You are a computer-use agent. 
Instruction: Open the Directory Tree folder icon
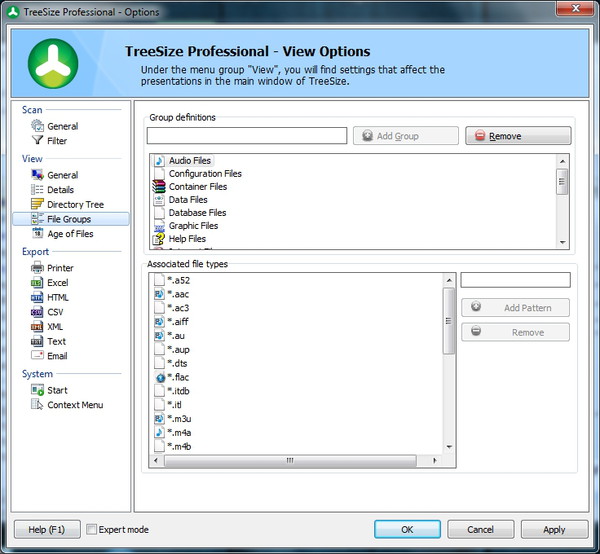pyautogui.click(x=38, y=204)
